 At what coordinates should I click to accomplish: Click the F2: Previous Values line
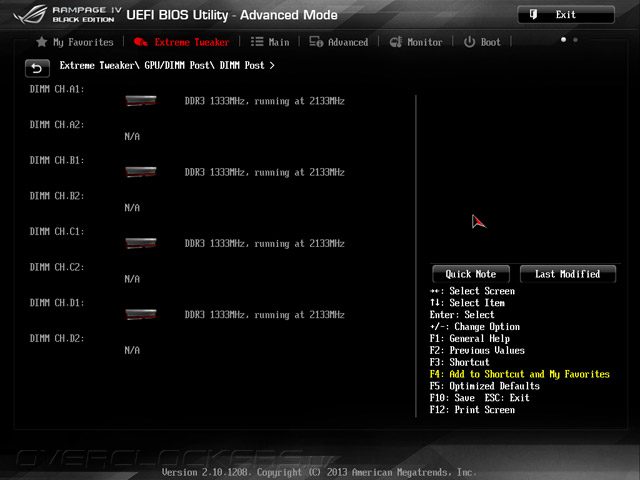(x=477, y=350)
